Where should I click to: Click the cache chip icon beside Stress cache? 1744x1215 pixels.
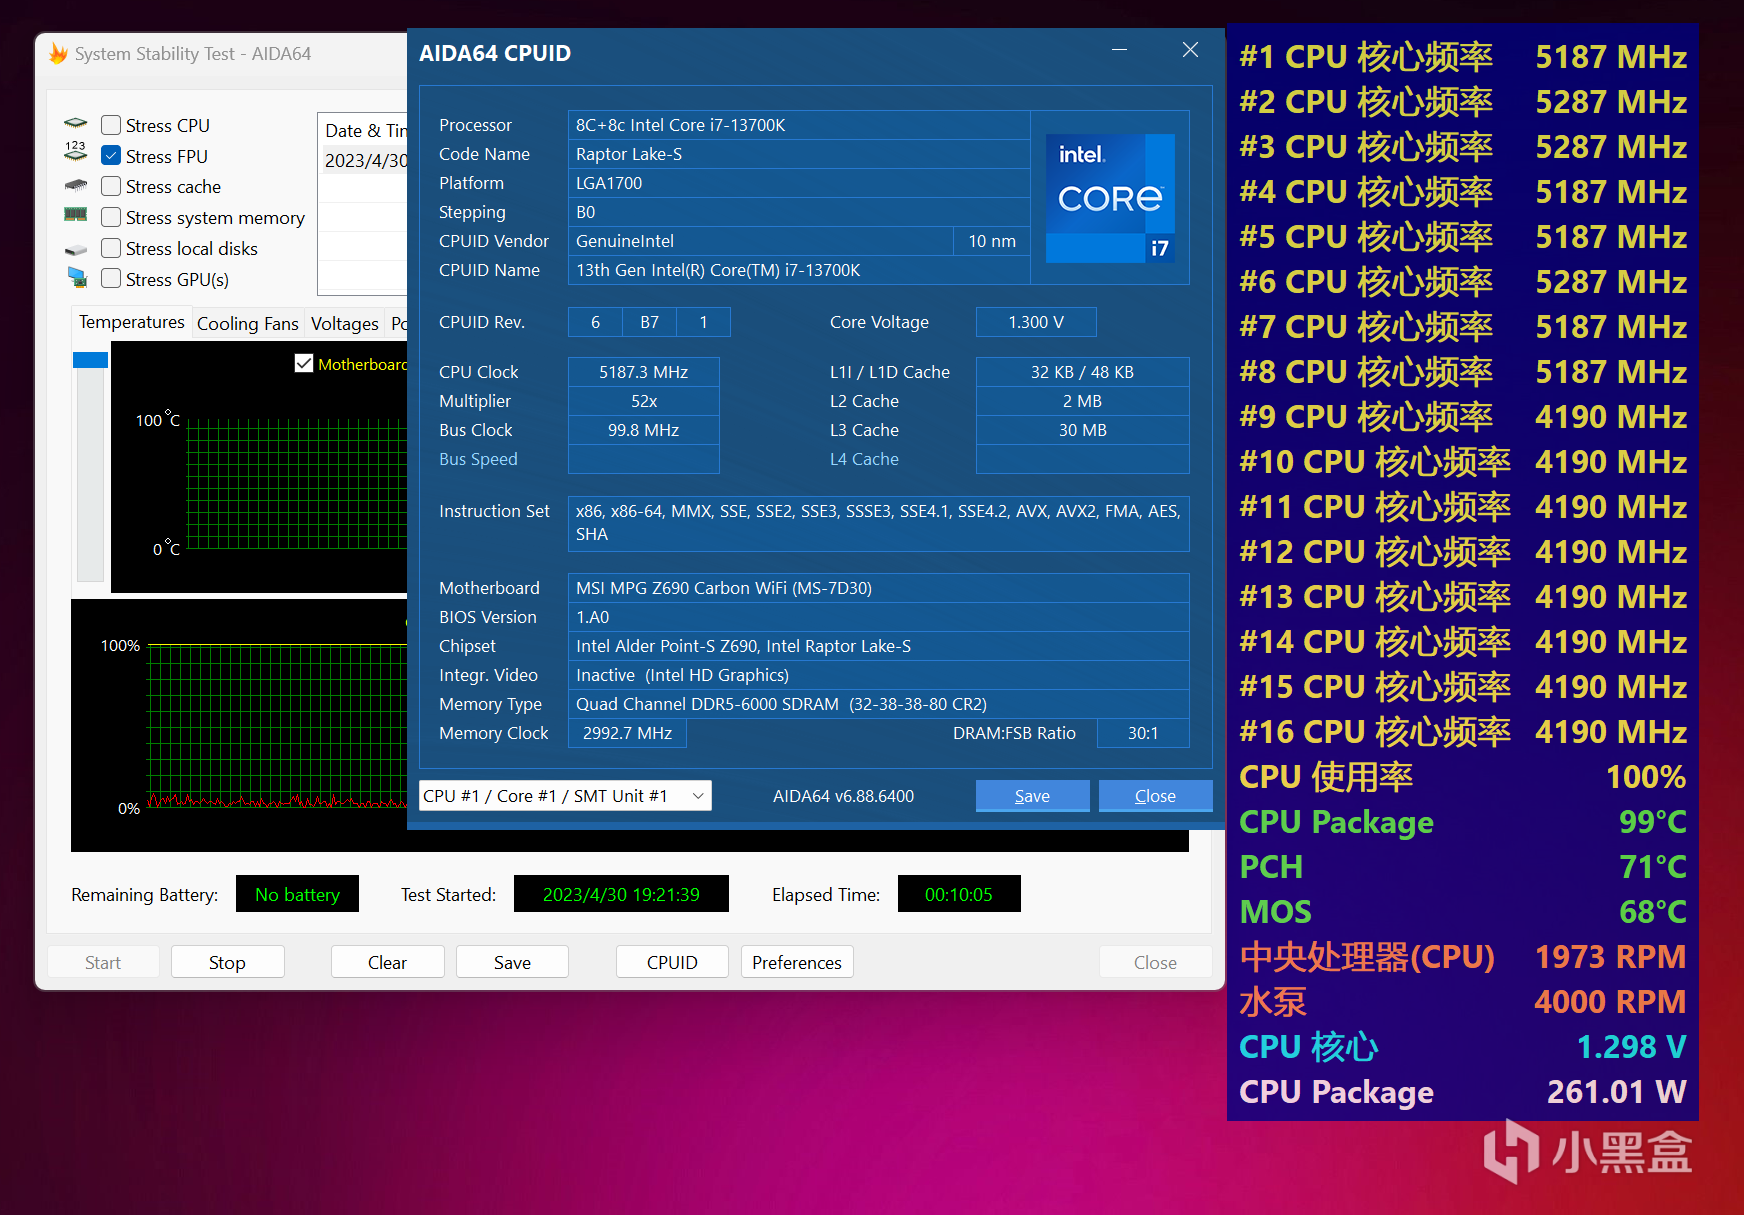76,185
